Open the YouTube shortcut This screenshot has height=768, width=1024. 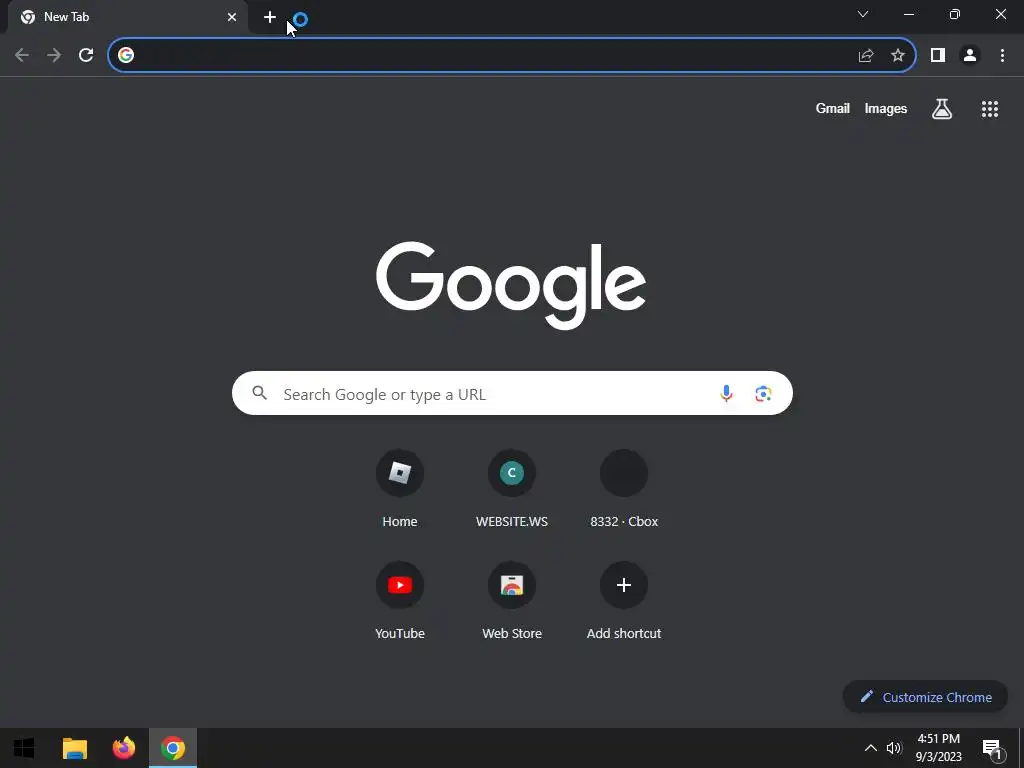400,601
